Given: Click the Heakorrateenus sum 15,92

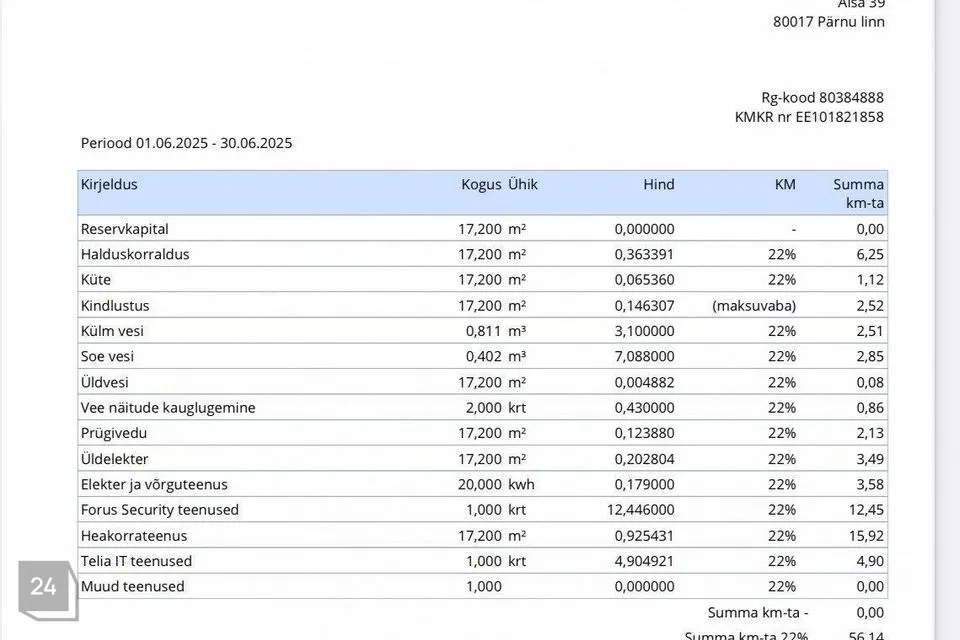Looking at the screenshot, I should (x=866, y=536).
